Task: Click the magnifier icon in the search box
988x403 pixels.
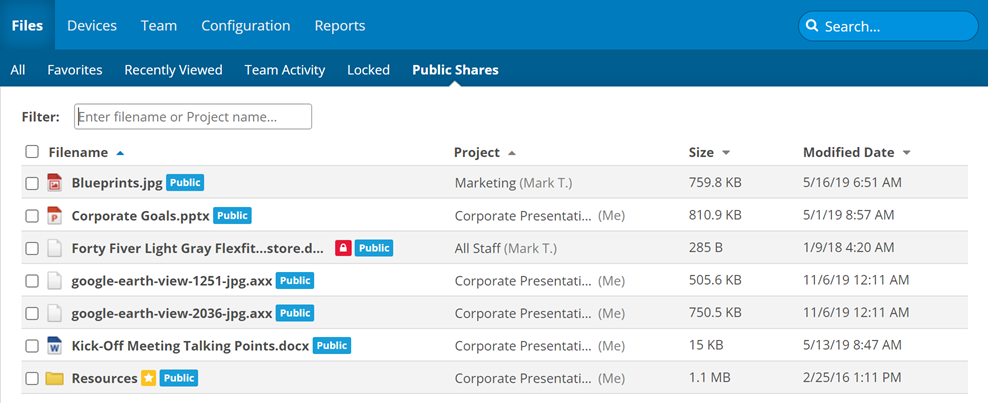Action: tap(813, 26)
